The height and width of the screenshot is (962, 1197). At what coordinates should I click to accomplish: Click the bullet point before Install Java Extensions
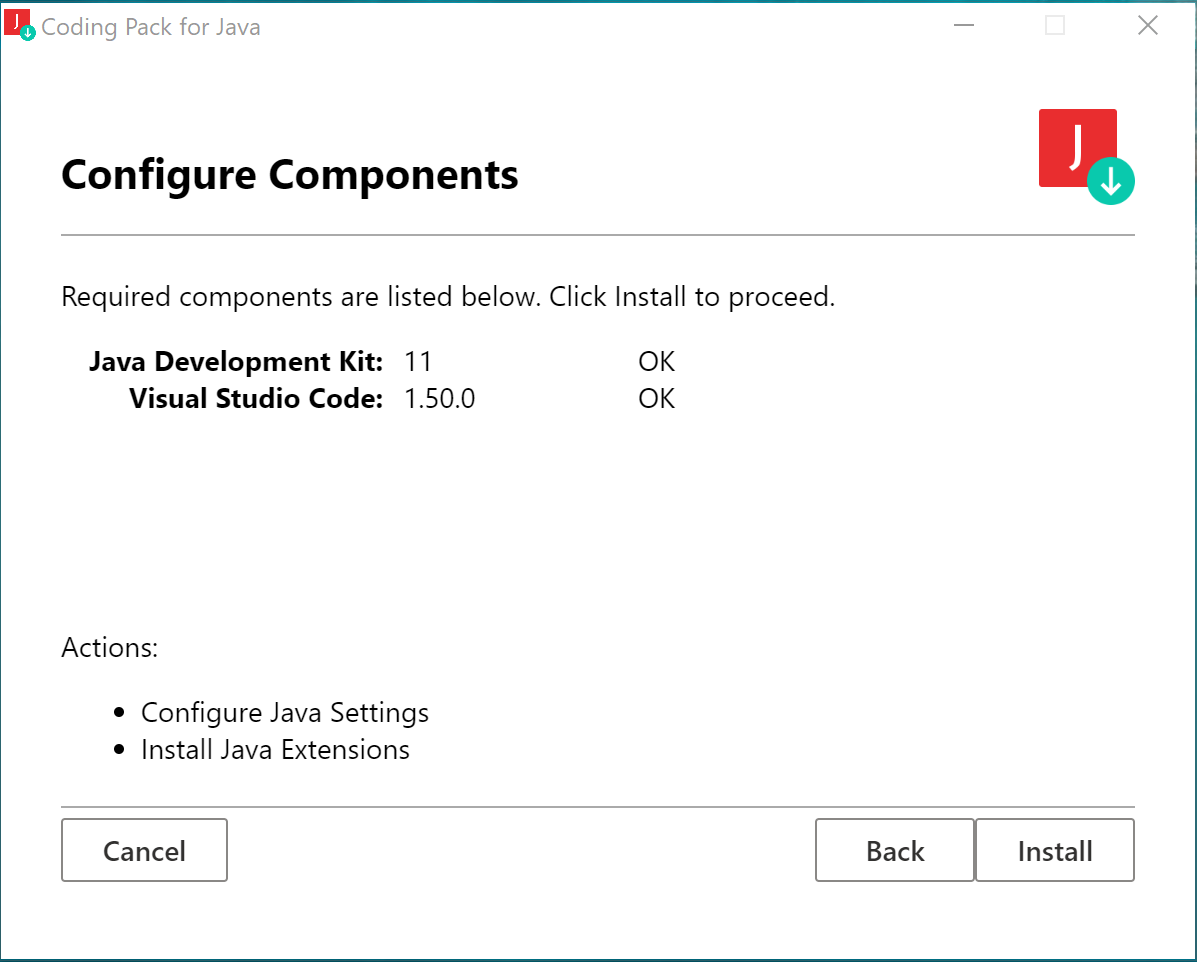point(119,749)
